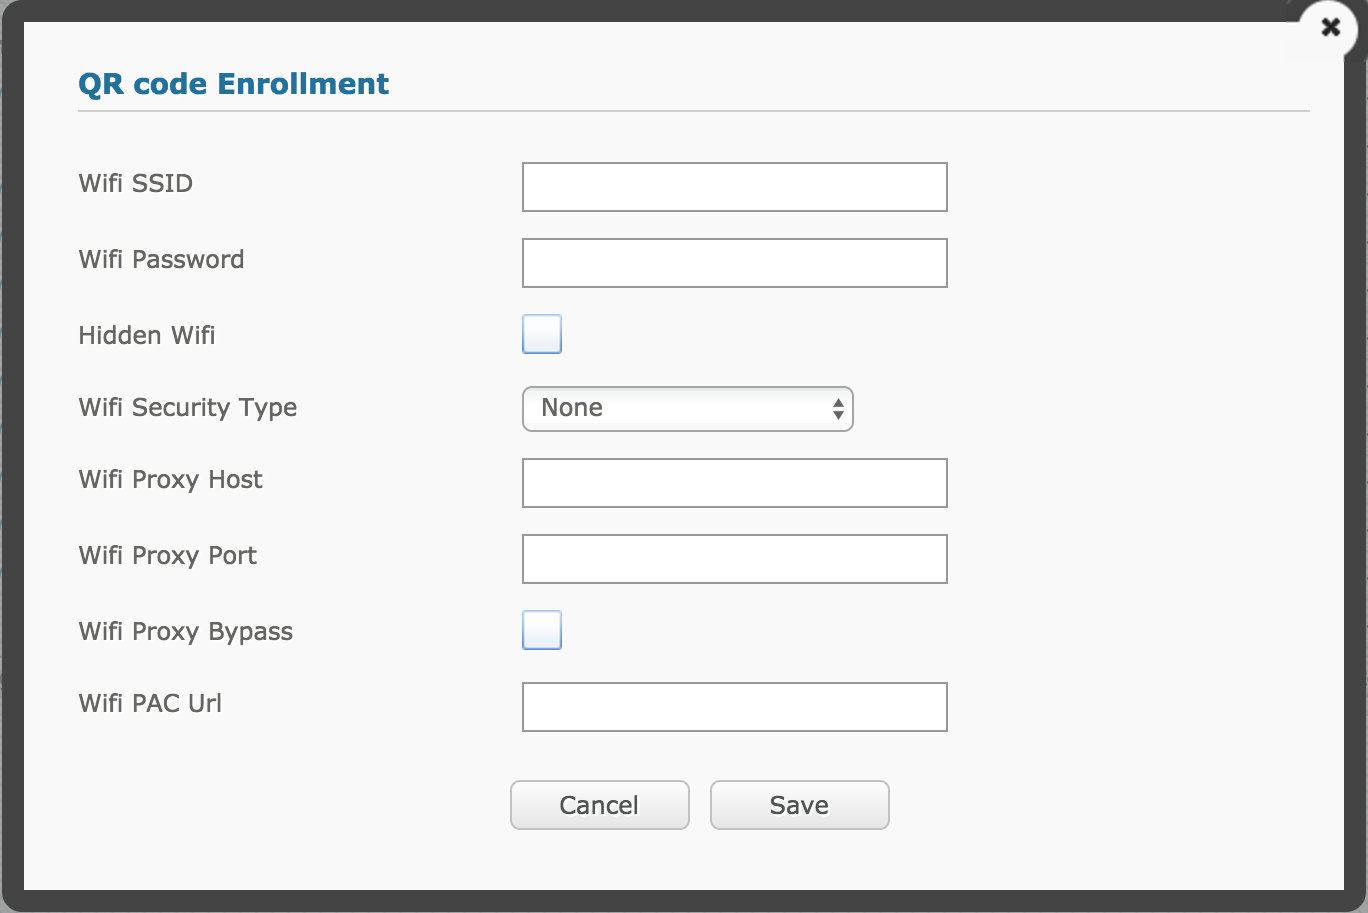Click the Wifi PAC Url label
1368x913 pixels.
(x=150, y=704)
